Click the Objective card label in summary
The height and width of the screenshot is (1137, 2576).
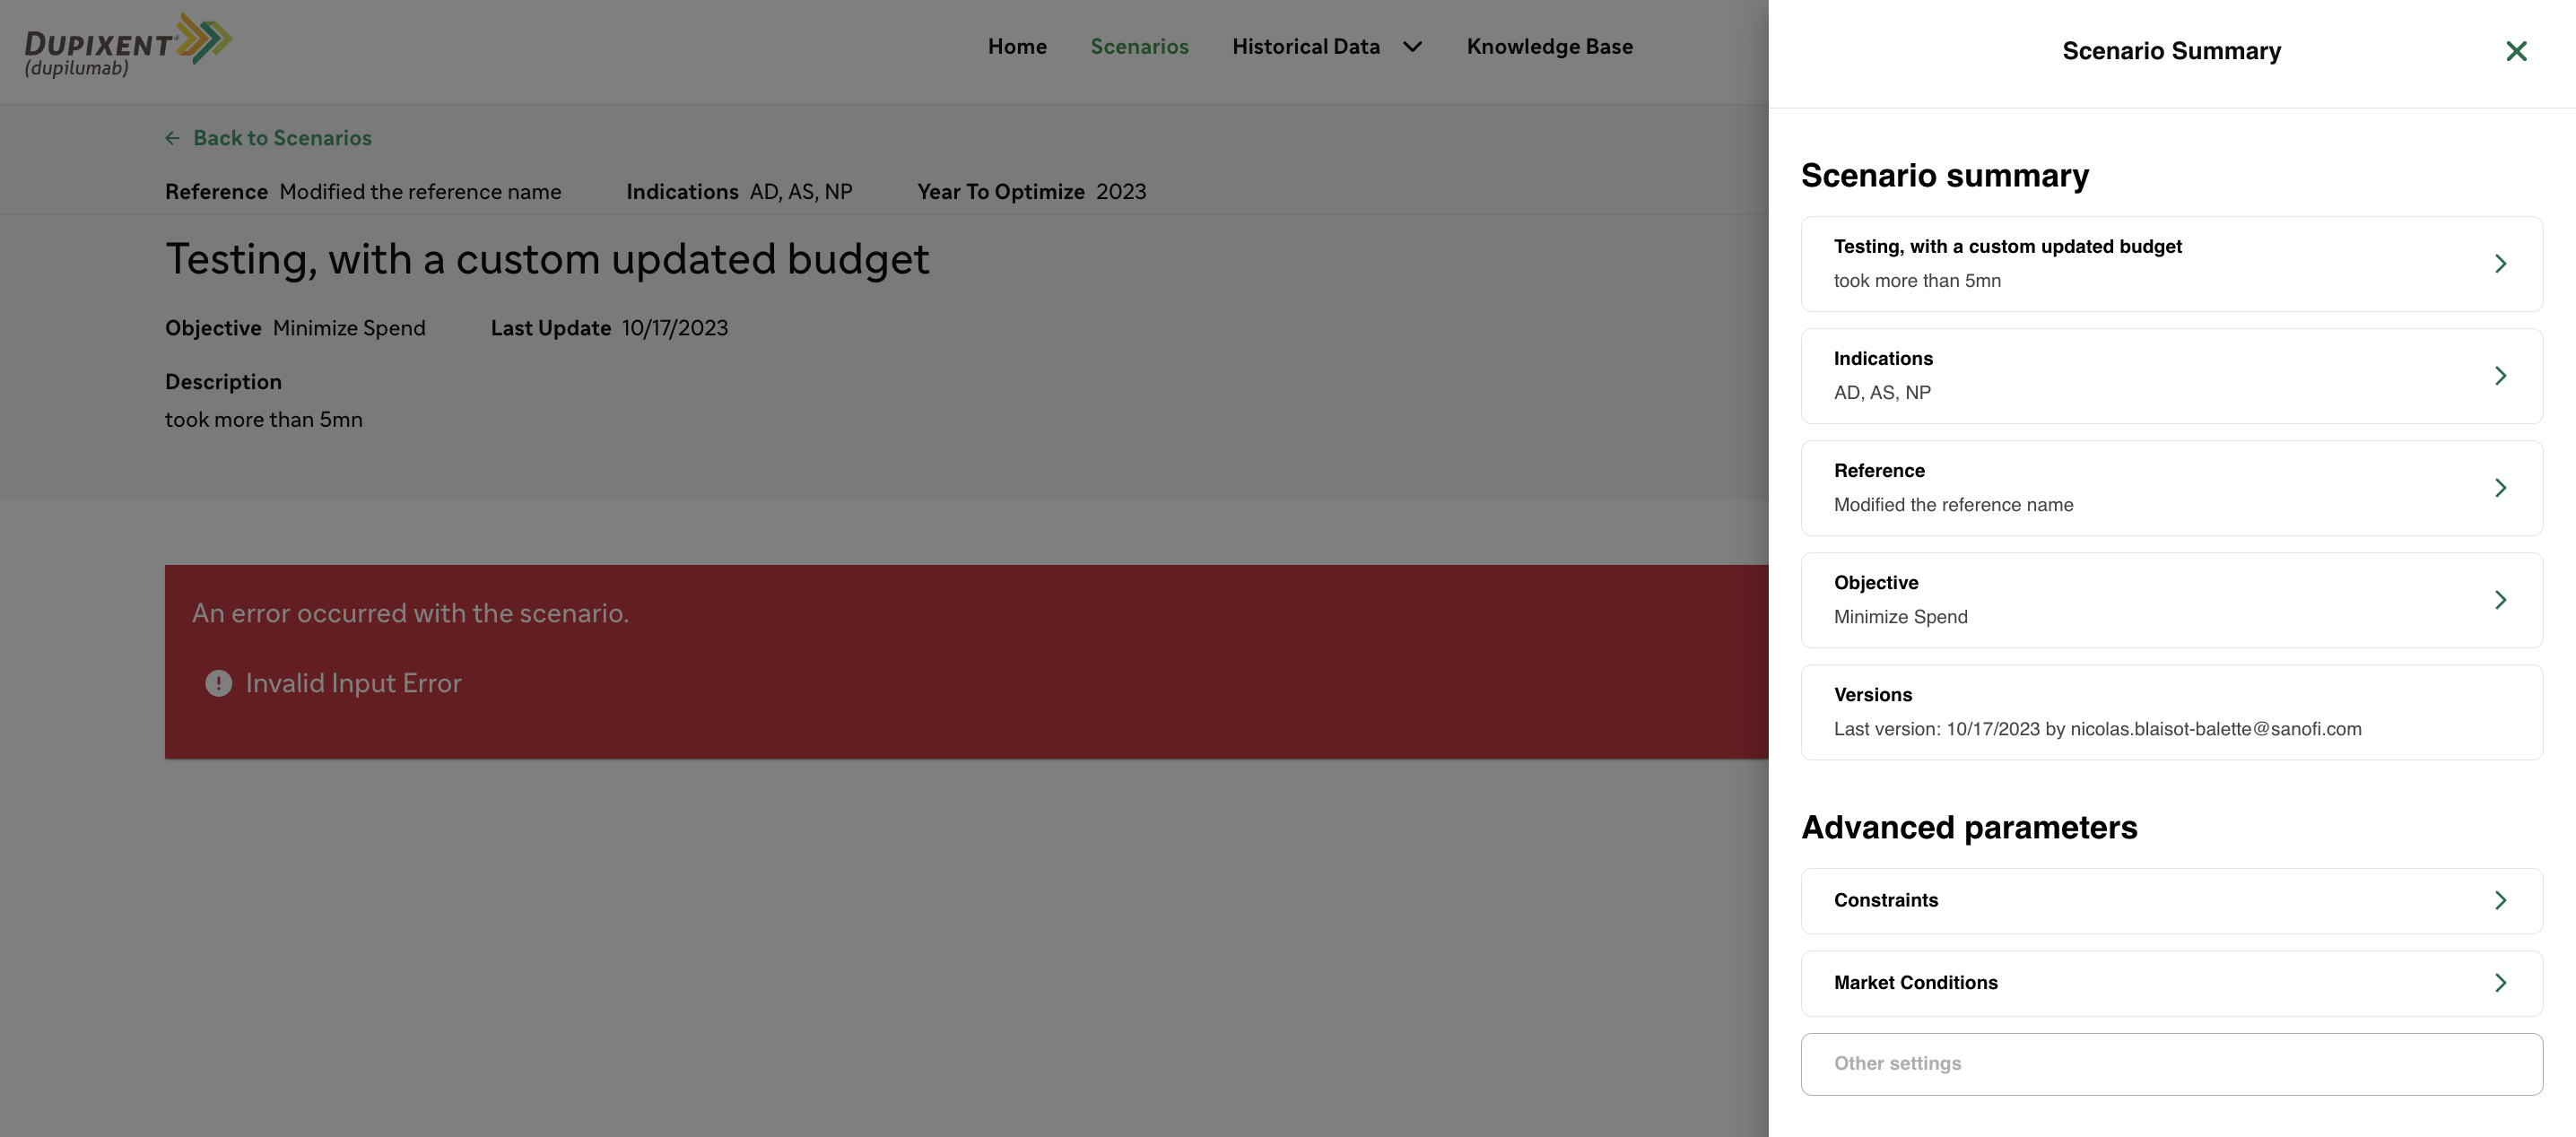tap(1876, 582)
